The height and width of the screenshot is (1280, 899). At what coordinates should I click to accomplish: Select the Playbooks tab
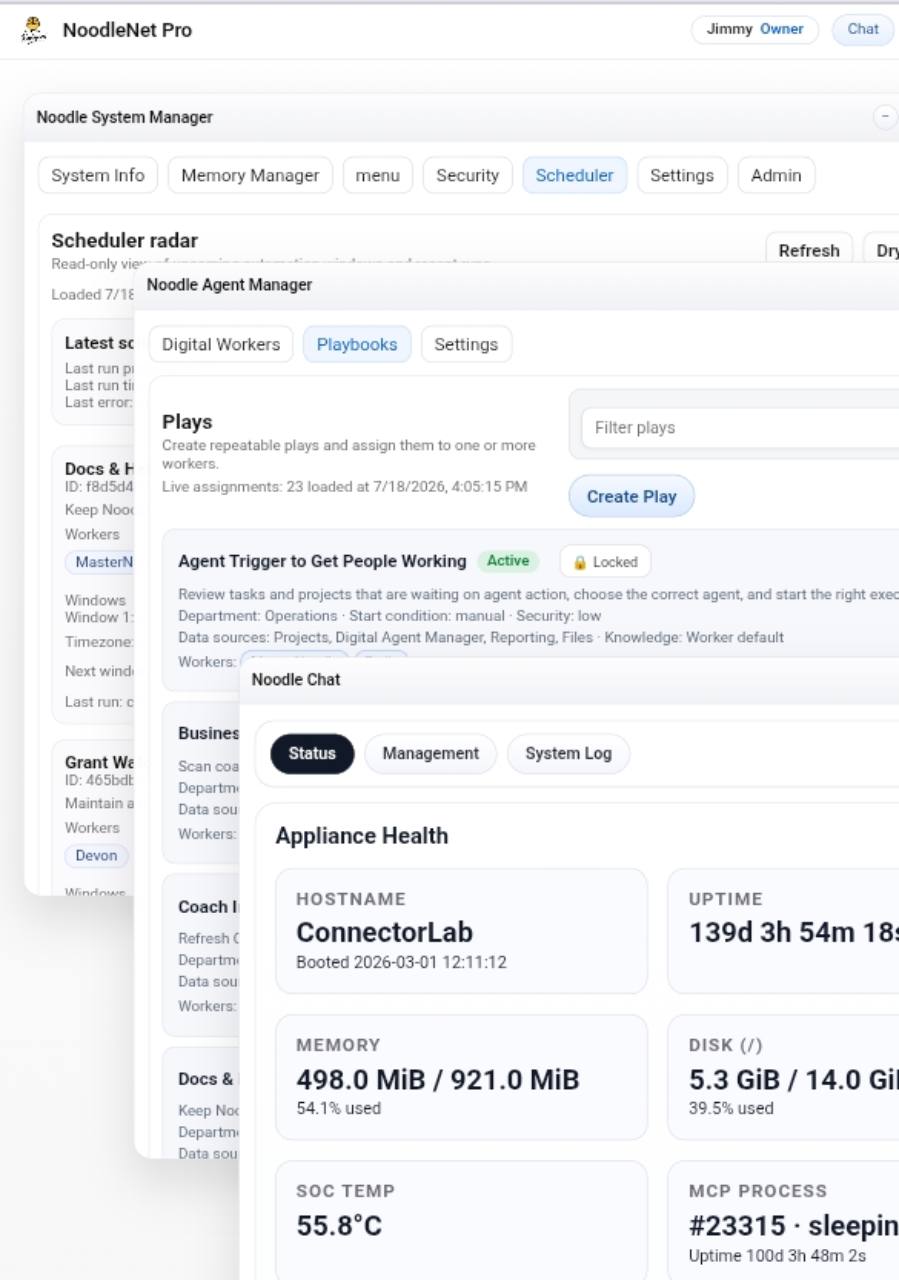point(357,344)
